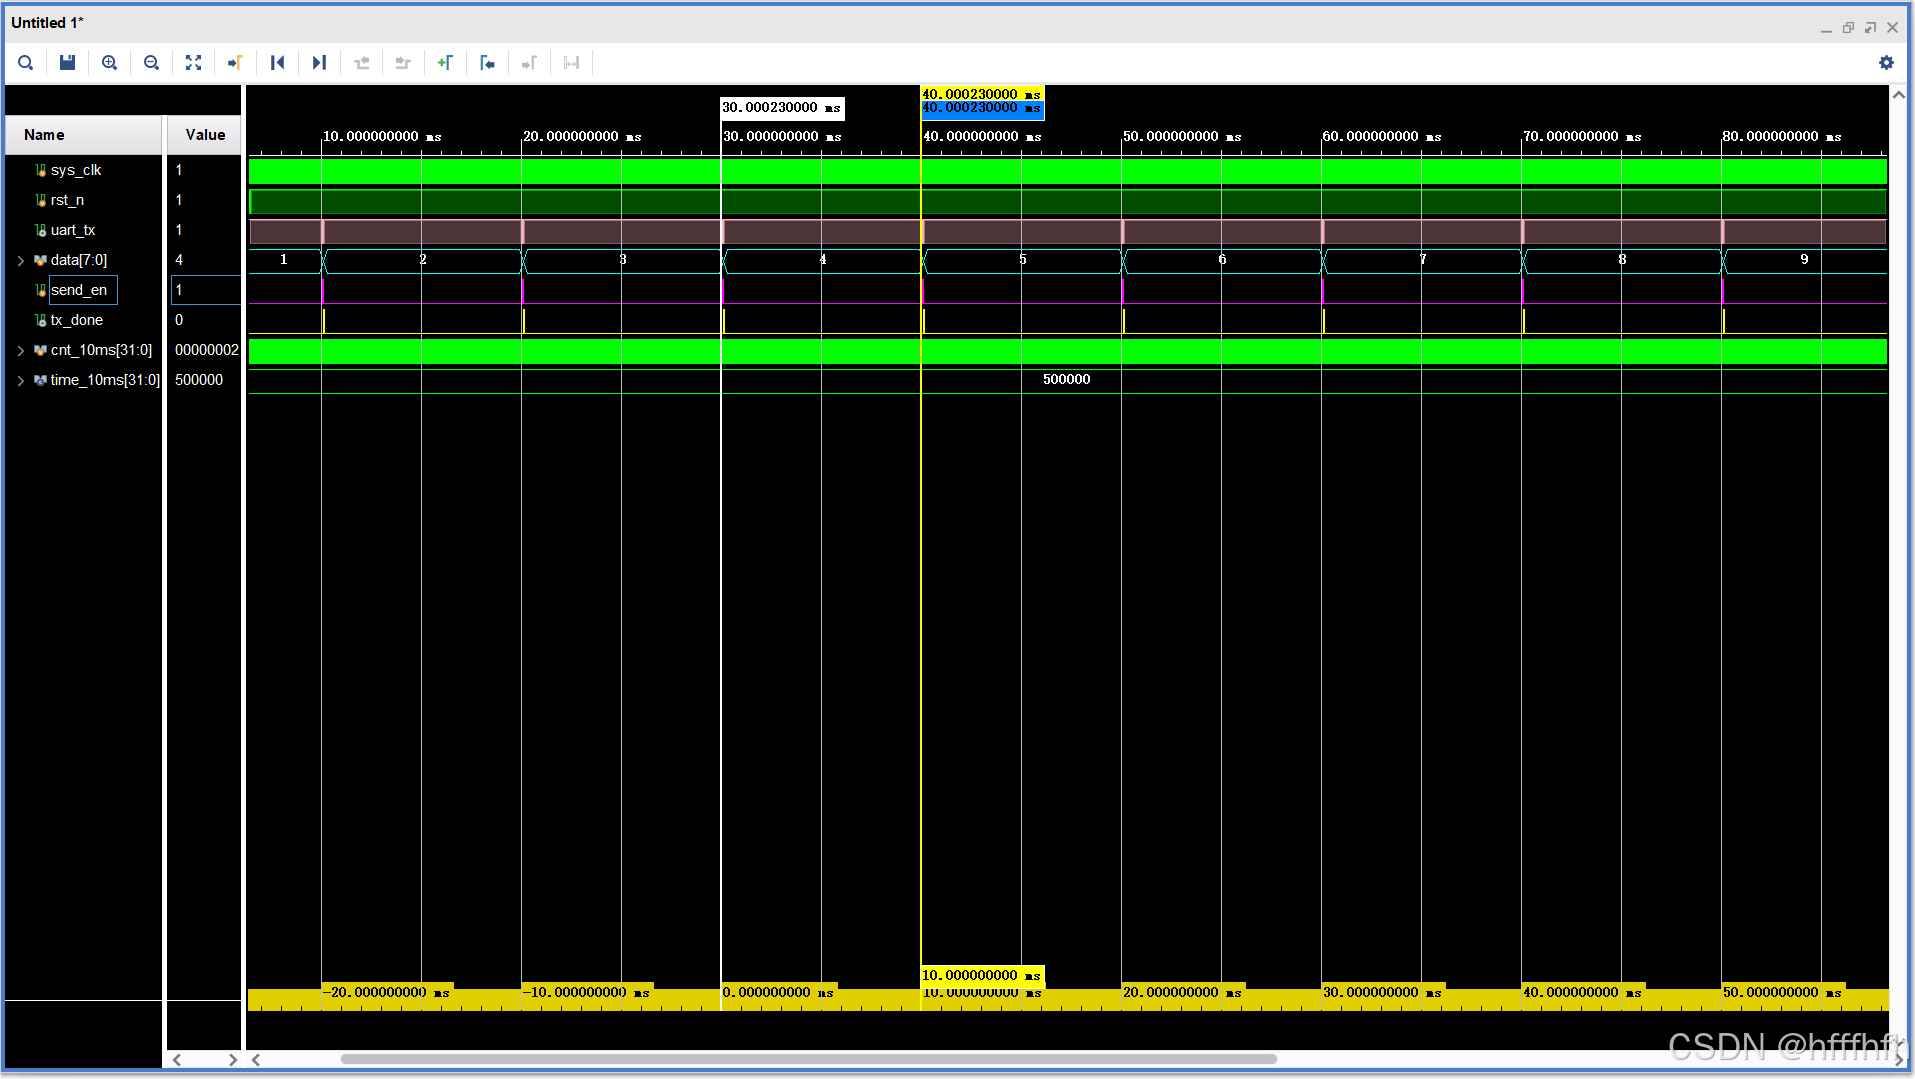The width and height of the screenshot is (1915, 1079).
Task: Click data waveform segment labeled 9
Action: coord(1804,259)
